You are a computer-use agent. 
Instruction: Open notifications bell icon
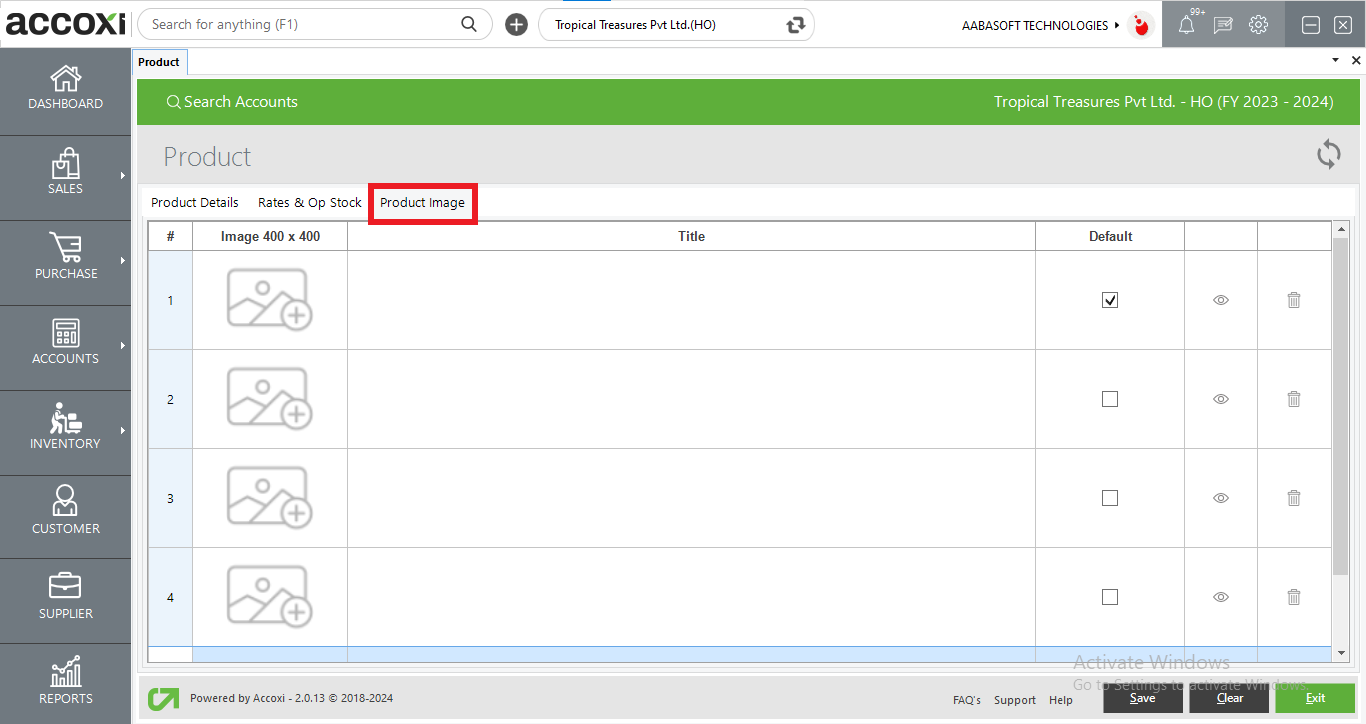coord(1186,26)
